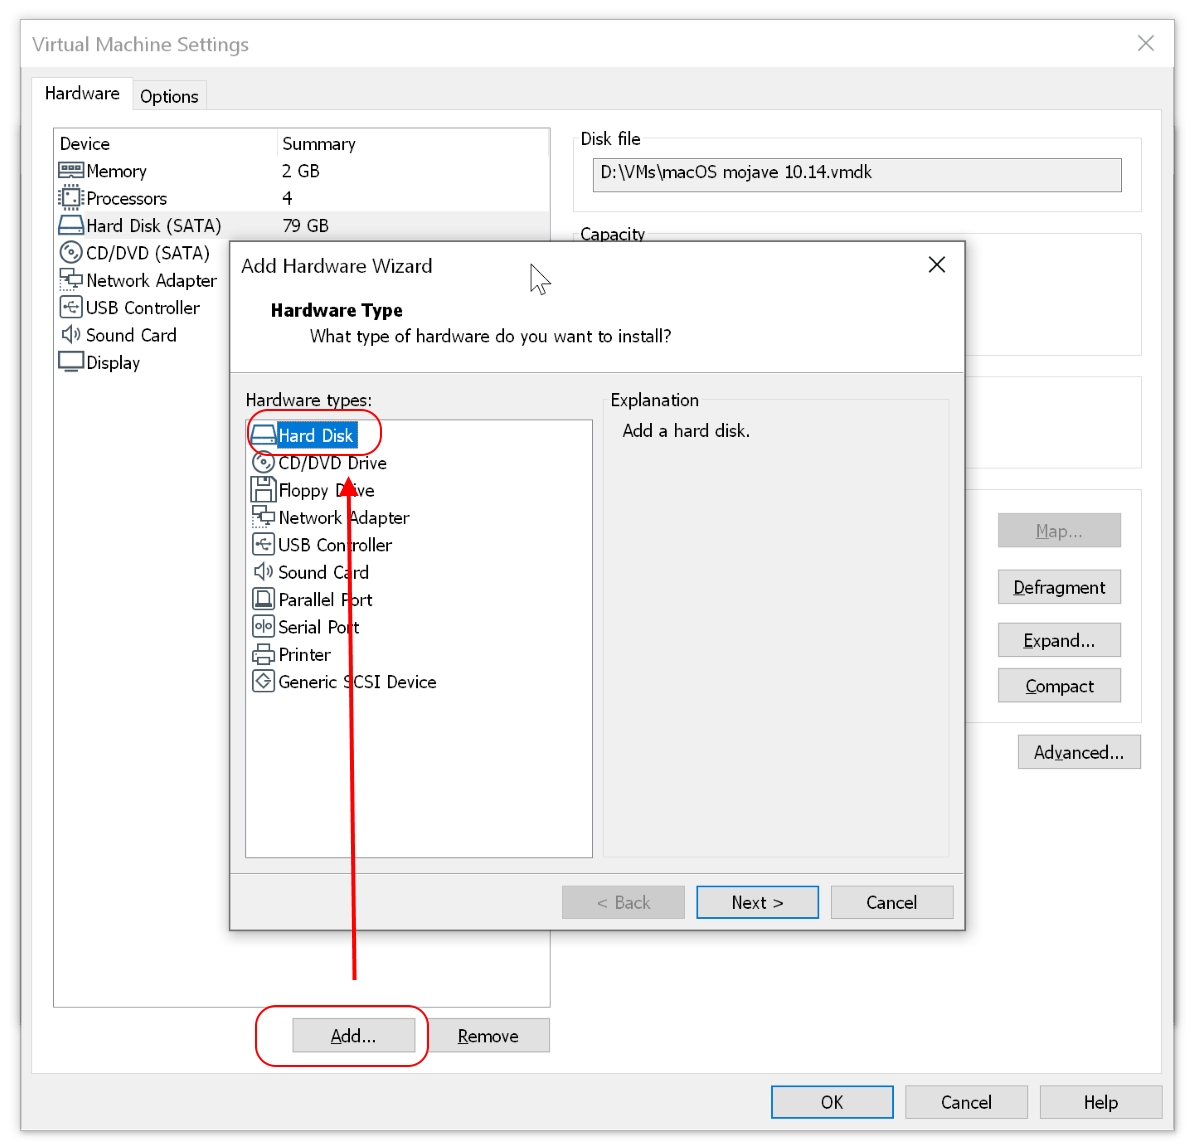Click Next in Add Hardware Wizard
The width and height of the screenshot is (1200, 1147).
click(x=757, y=902)
